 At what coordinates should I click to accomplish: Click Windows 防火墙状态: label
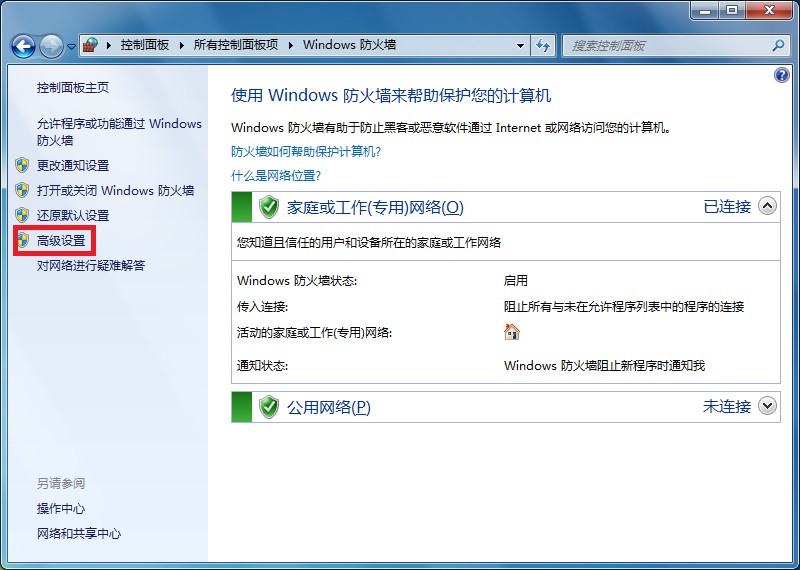(297, 281)
